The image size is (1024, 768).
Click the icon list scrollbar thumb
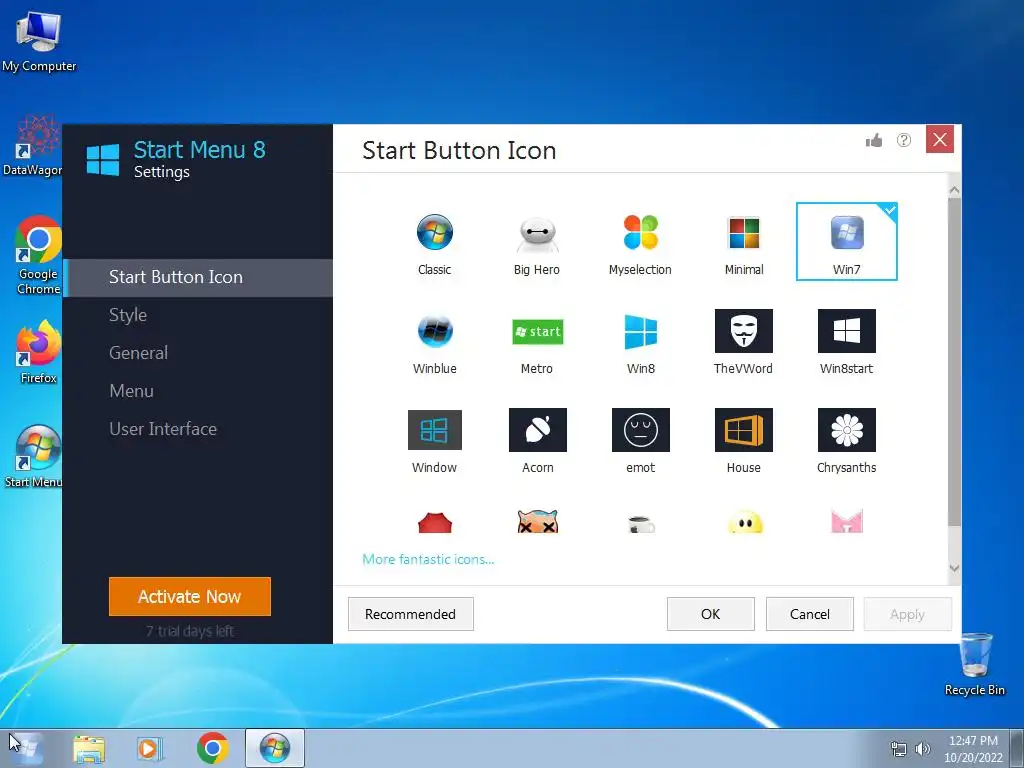[954, 361]
